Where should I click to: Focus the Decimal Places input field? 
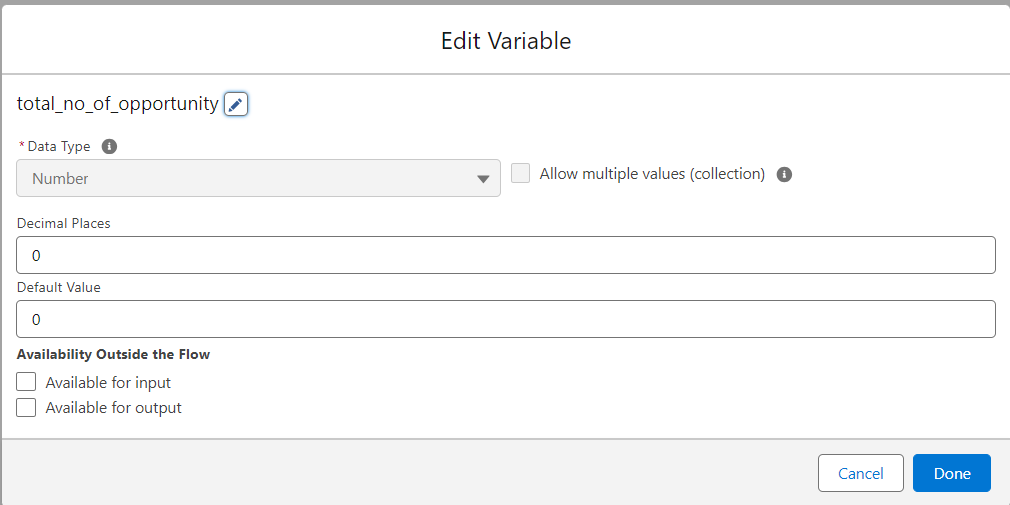(506, 255)
